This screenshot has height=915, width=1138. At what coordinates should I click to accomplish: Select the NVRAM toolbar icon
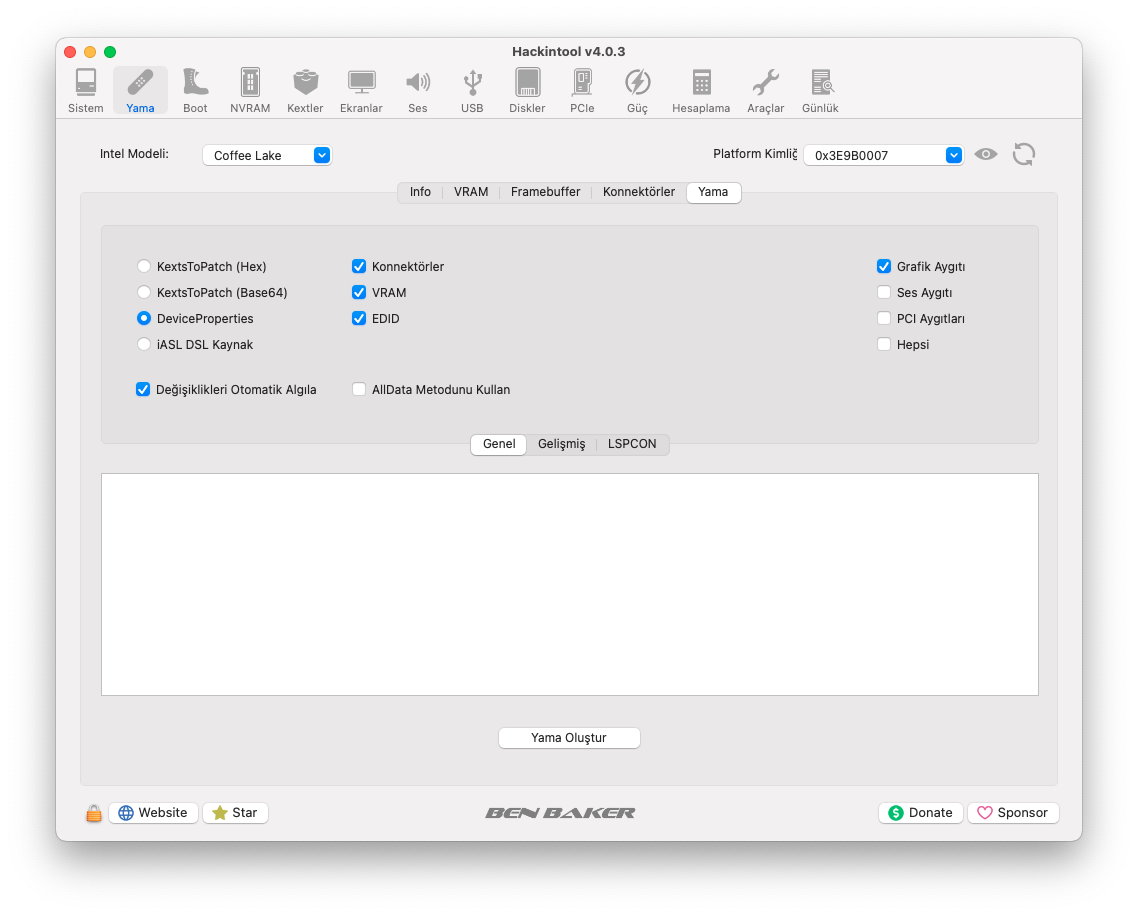pos(250,90)
